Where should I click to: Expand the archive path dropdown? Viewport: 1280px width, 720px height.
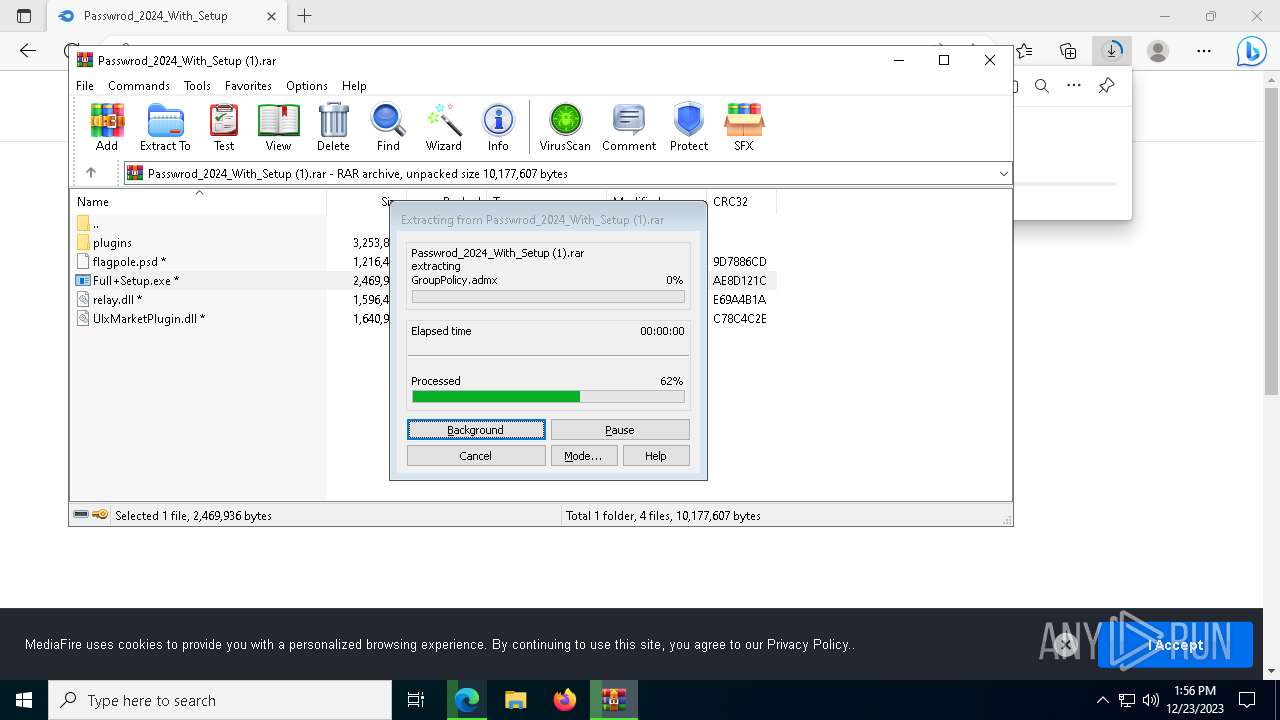pyautogui.click(x=1003, y=174)
